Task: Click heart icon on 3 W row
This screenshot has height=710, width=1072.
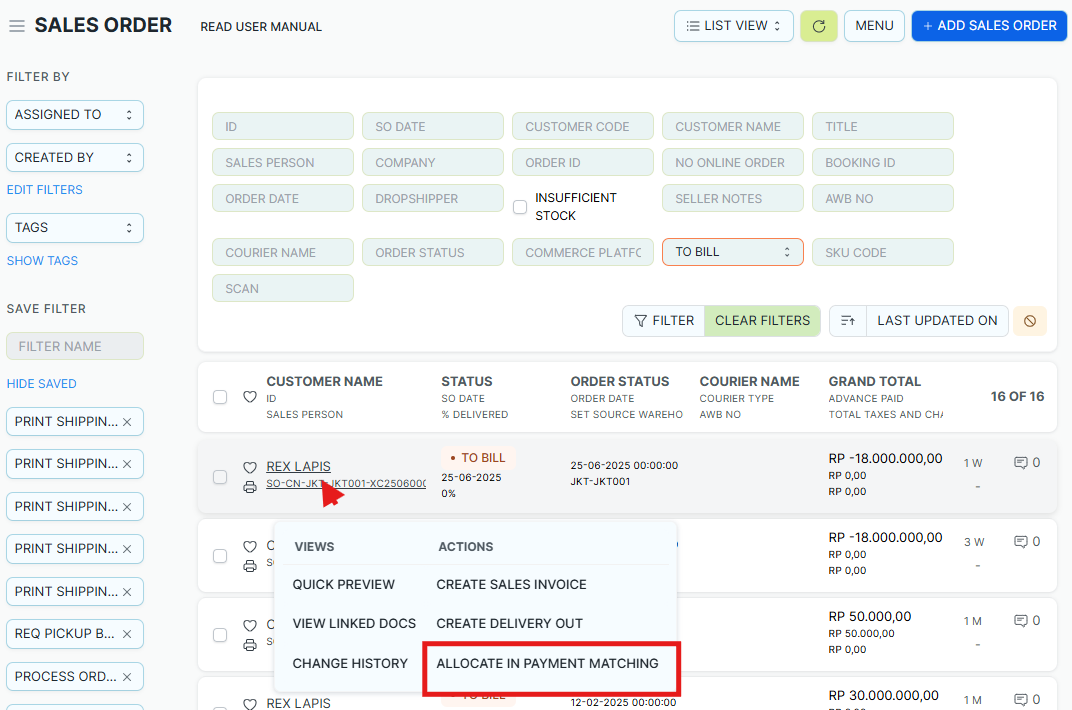Action: tap(250, 546)
